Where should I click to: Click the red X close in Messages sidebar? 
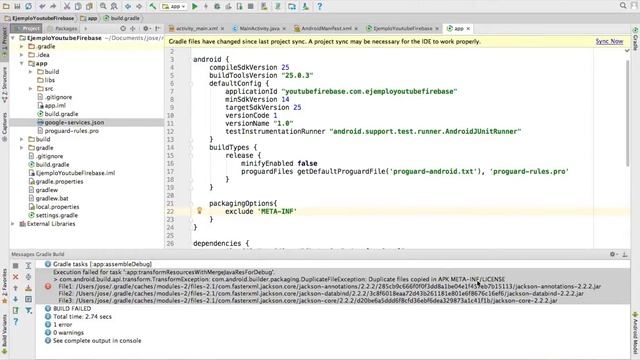coord(16,277)
